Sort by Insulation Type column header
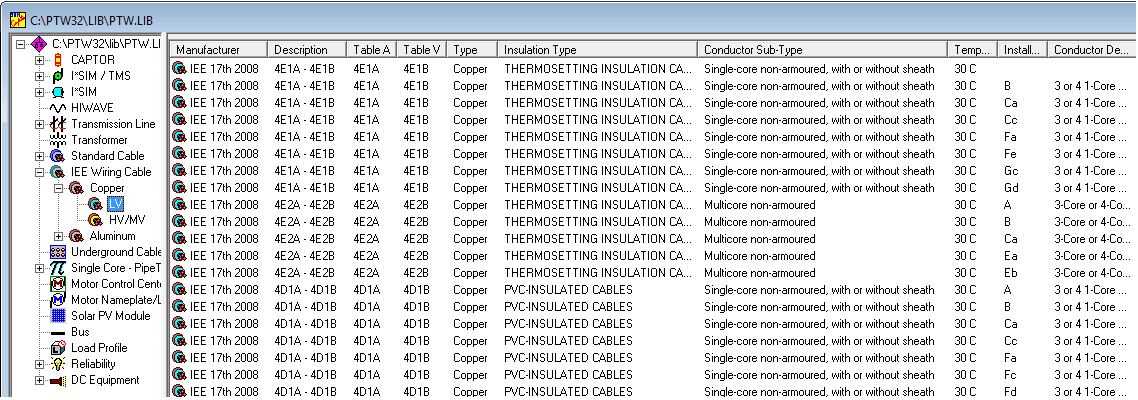Viewport: 1138px width, 400px height. point(598,49)
